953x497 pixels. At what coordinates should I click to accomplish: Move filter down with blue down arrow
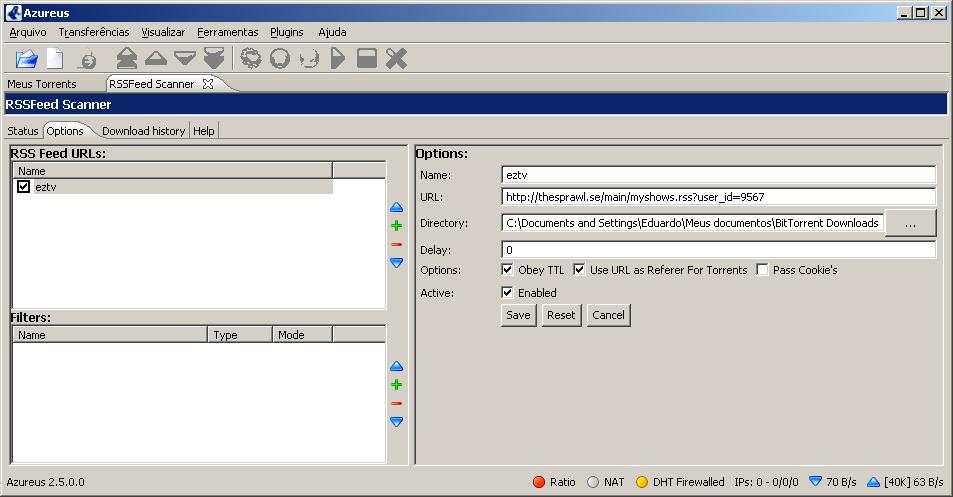[x=396, y=422]
